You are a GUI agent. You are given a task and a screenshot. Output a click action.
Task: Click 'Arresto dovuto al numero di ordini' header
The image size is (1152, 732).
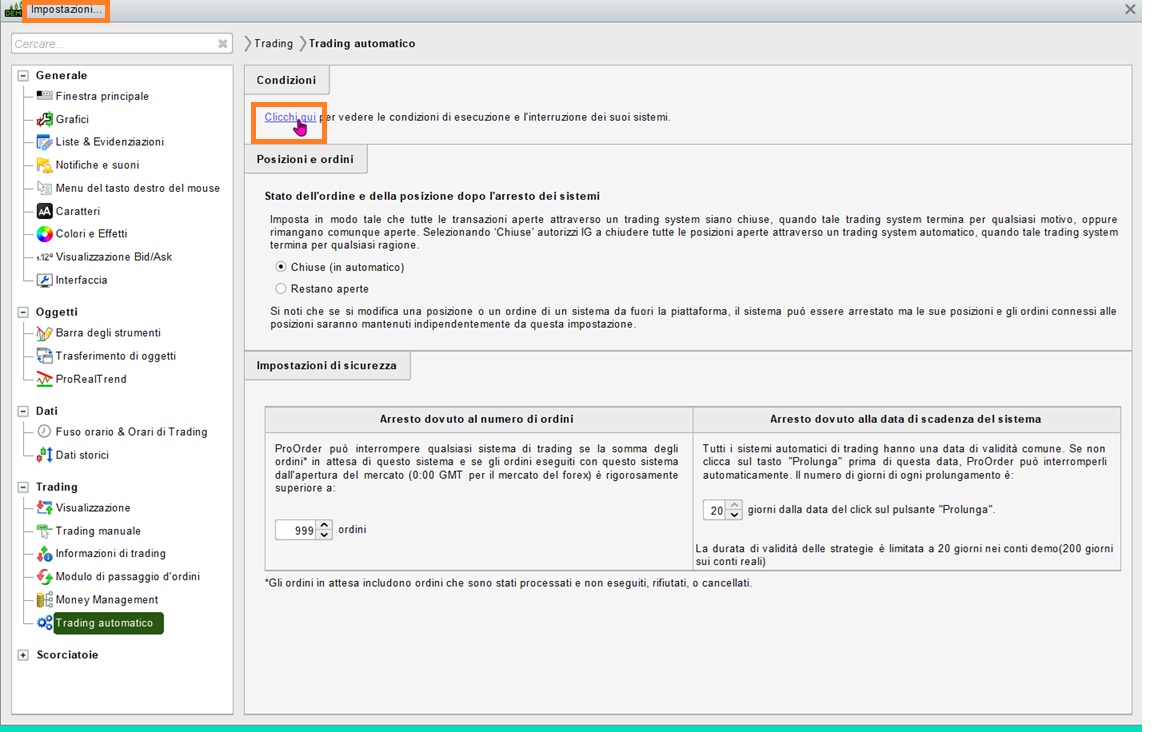[x=477, y=419]
